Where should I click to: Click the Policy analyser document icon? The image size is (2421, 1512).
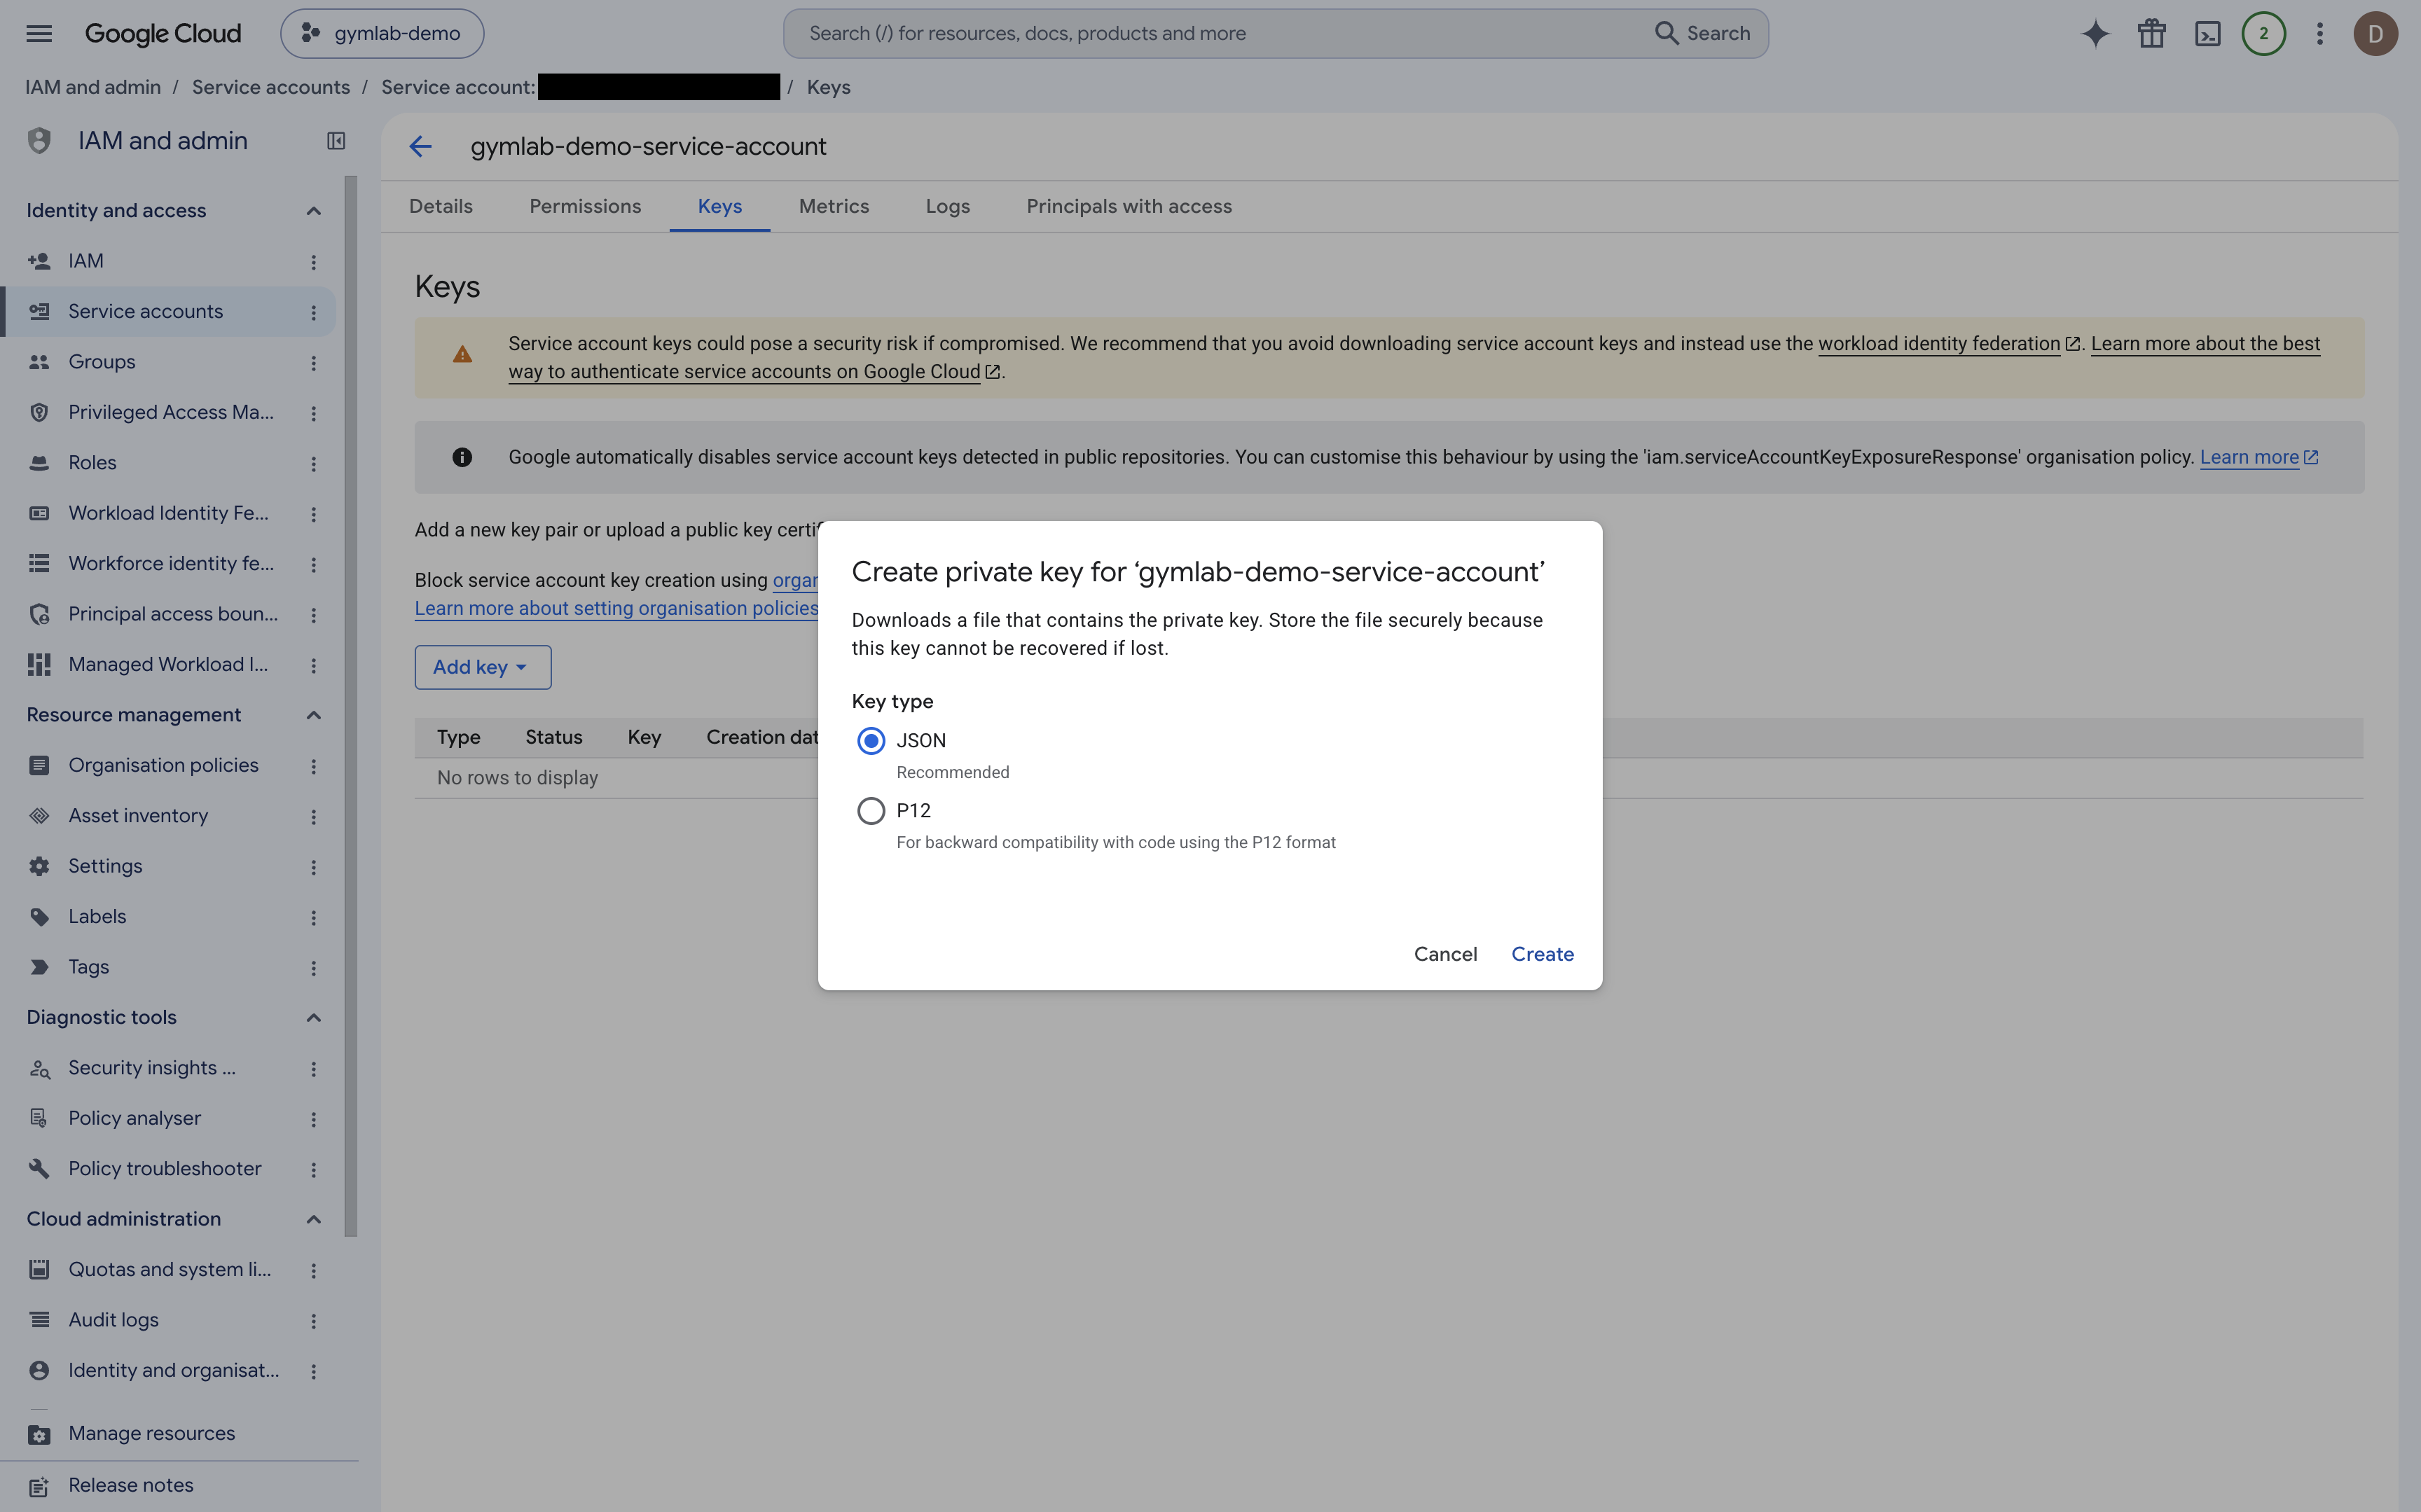(39, 1118)
